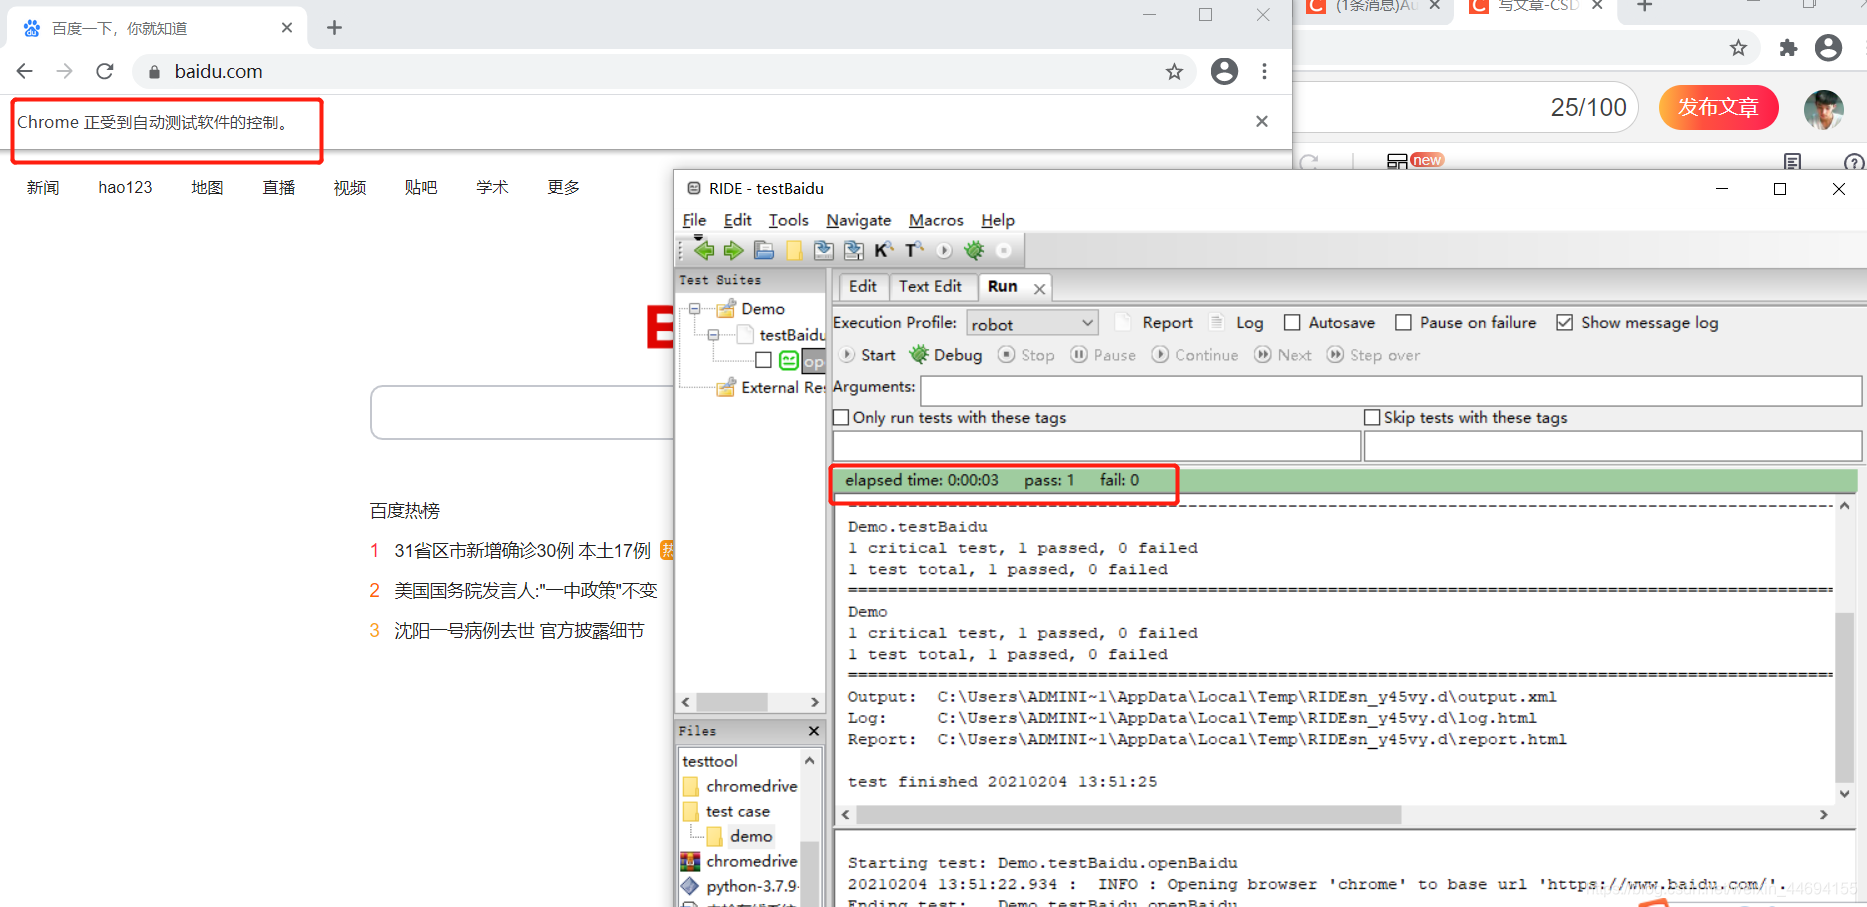The height and width of the screenshot is (907, 1867).
Task: Click the only-run tags input field
Action: pyautogui.click(x=1097, y=446)
